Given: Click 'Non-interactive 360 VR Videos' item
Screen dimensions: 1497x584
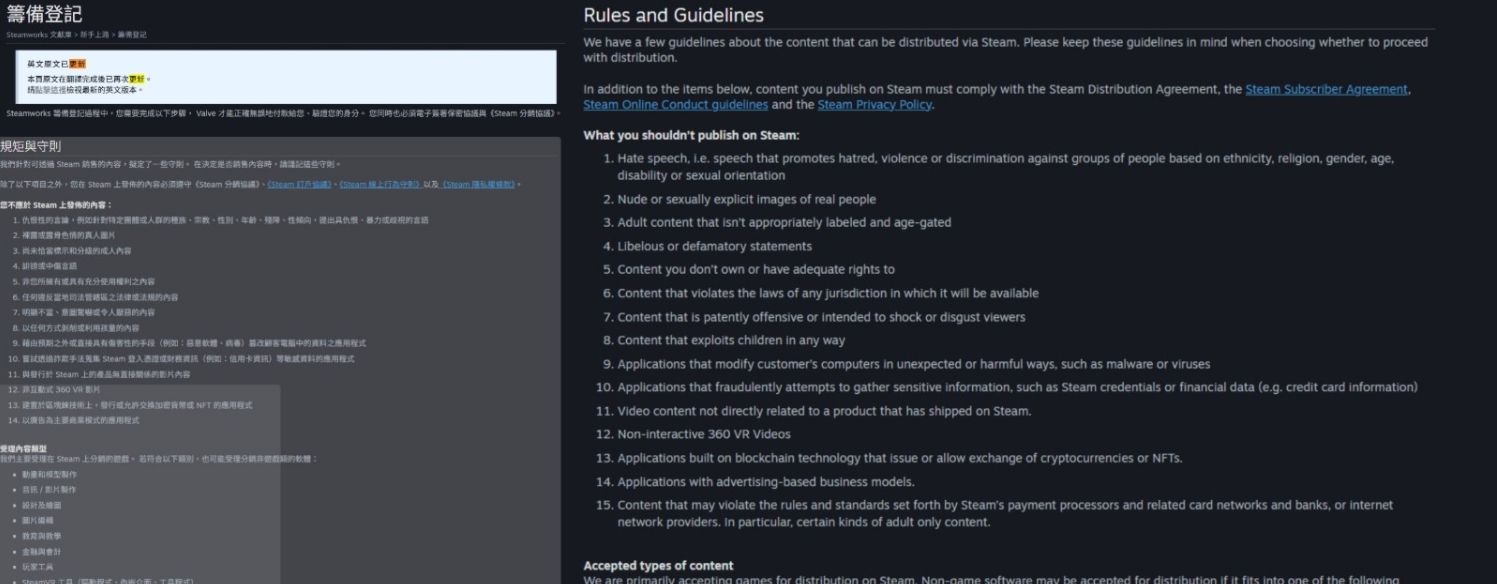Looking at the screenshot, I should tap(704, 434).
